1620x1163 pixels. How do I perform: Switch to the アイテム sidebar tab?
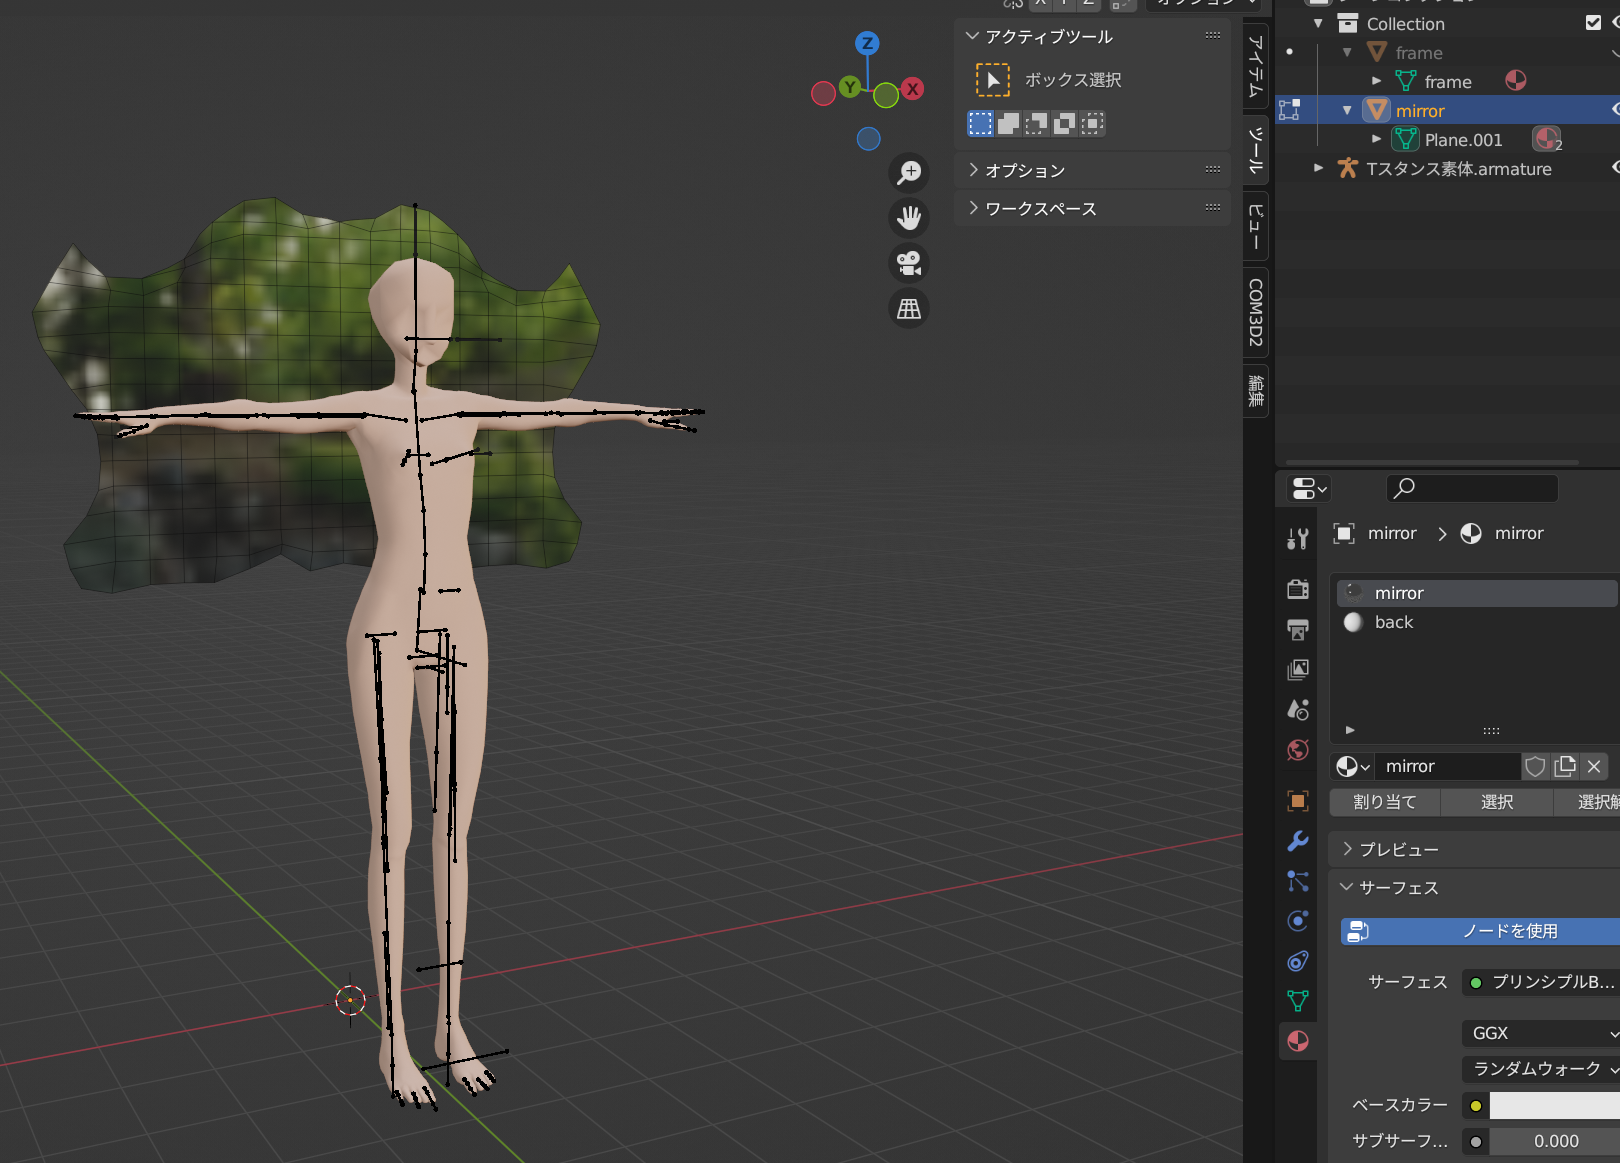click(1256, 66)
